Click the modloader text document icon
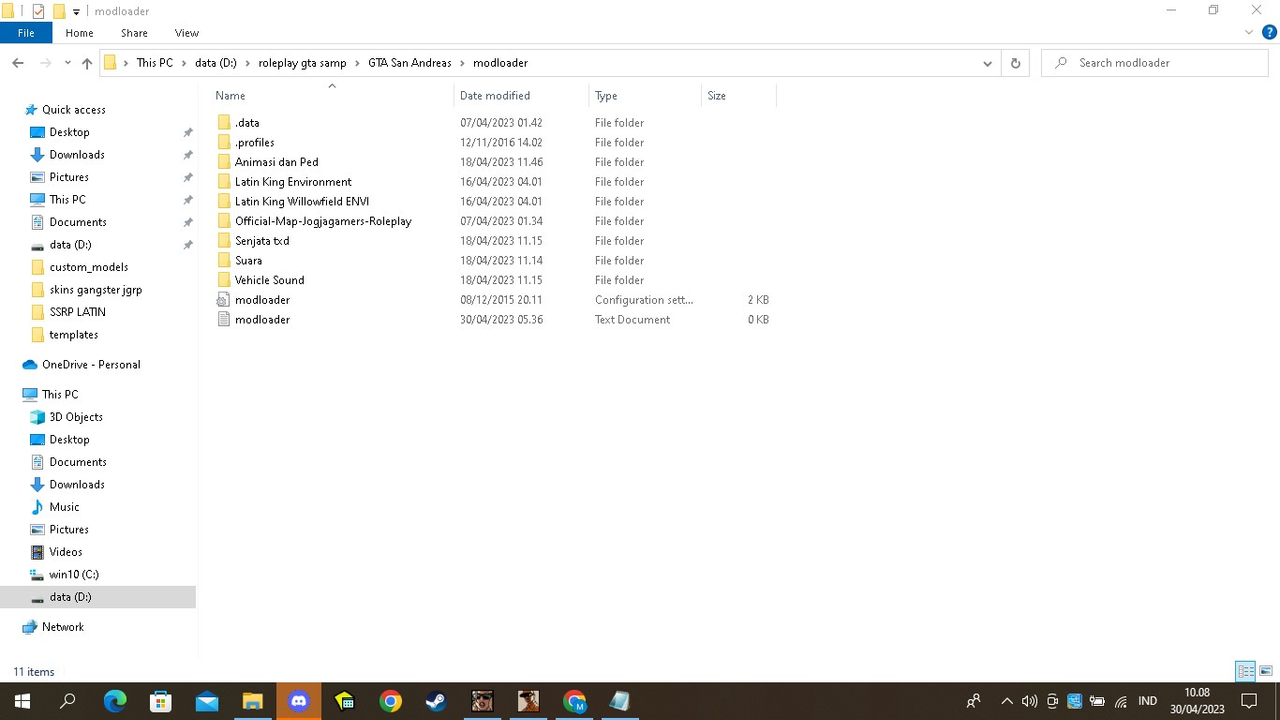 [x=224, y=320]
